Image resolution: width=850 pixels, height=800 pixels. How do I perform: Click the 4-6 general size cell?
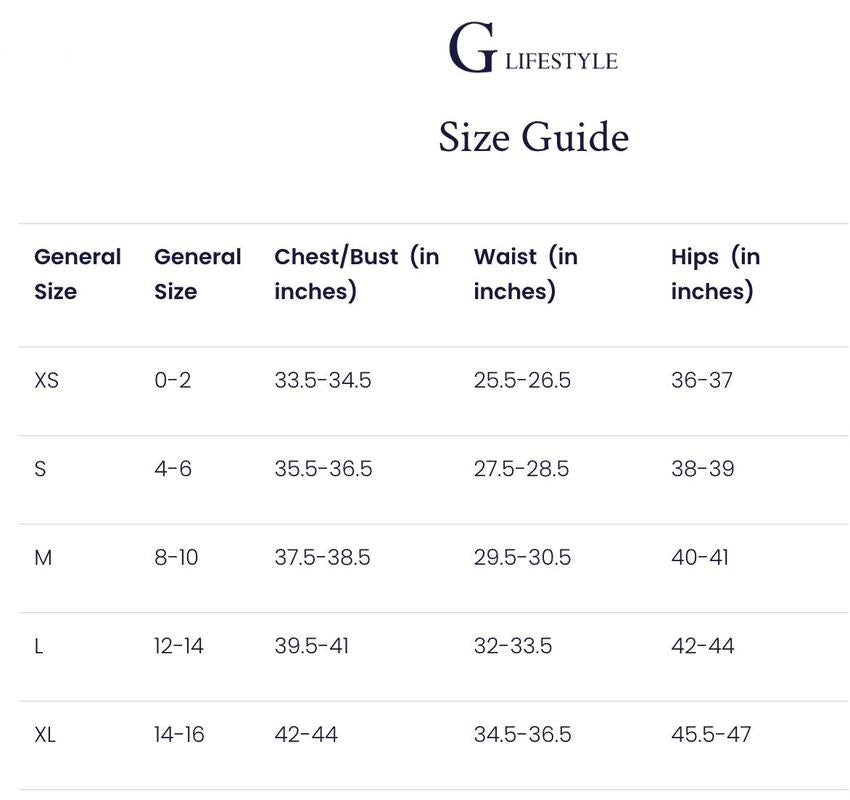point(173,468)
